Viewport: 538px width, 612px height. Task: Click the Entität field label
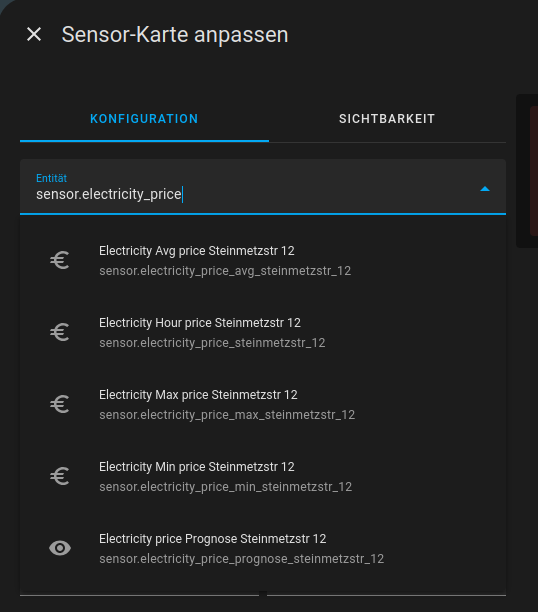(x=52, y=178)
